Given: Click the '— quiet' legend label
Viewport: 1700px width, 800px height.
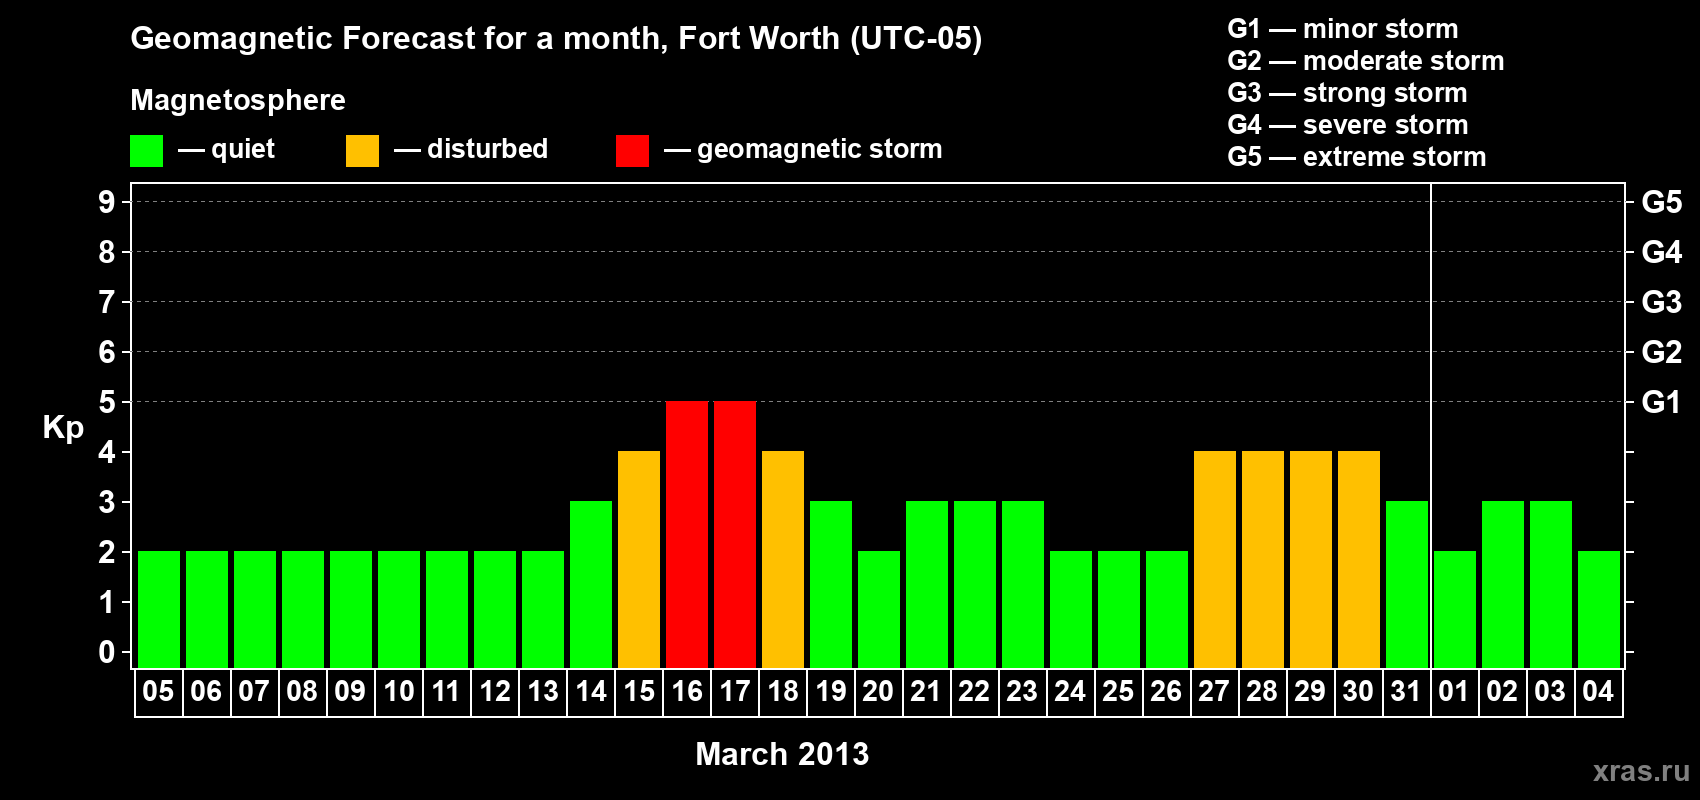Looking at the screenshot, I should 226,150.
